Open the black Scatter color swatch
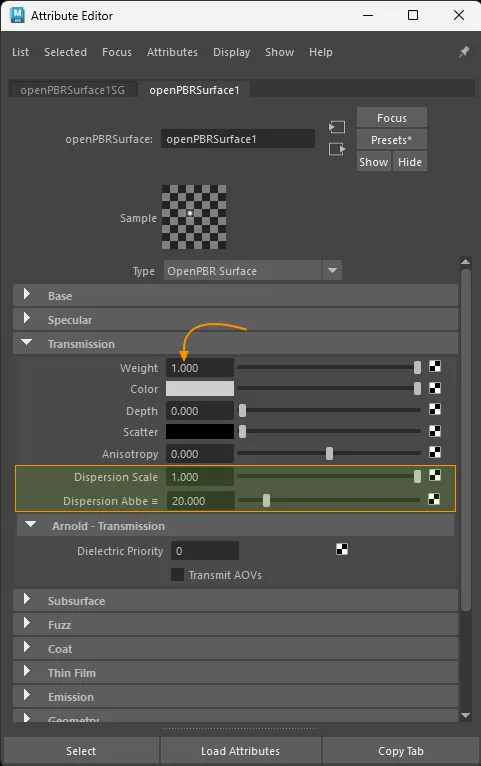This screenshot has height=766, width=481. click(x=200, y=431)
